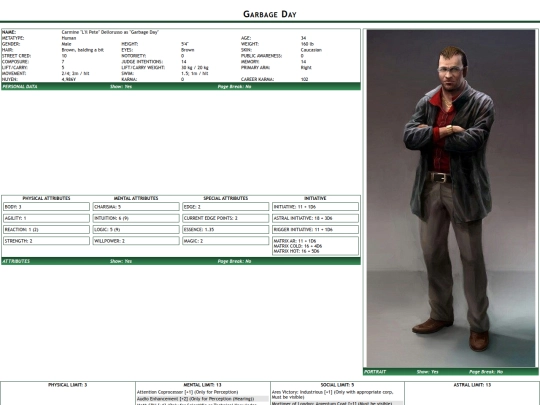Toggle Show: Yes in Portrait bar
This screenshot has width=540, height=405.
(x=427, y=372)
